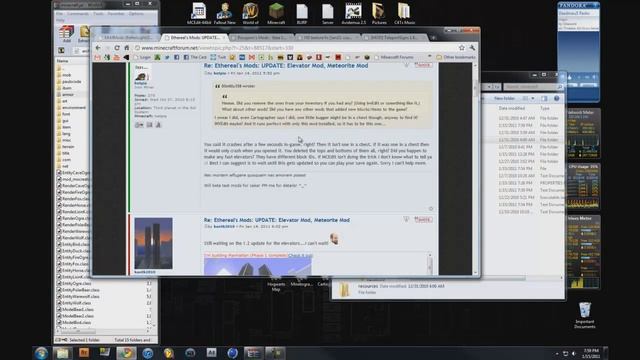Go to the Chrome home page
Screen dimensions: 640x360
pyautogui.click(x=127, y=48)
